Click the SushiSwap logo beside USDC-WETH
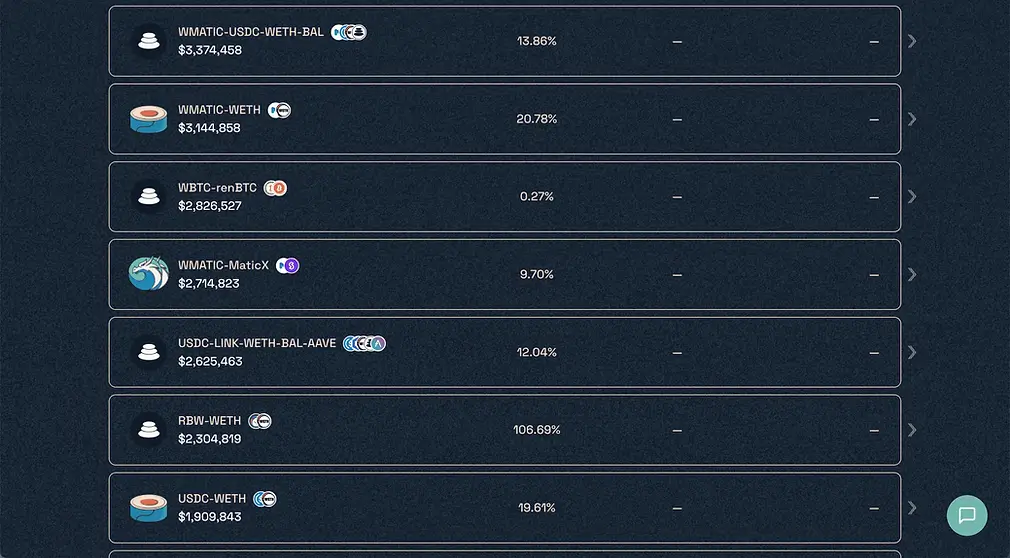The height and width of the screenshot is (558, 1010). 149,508
